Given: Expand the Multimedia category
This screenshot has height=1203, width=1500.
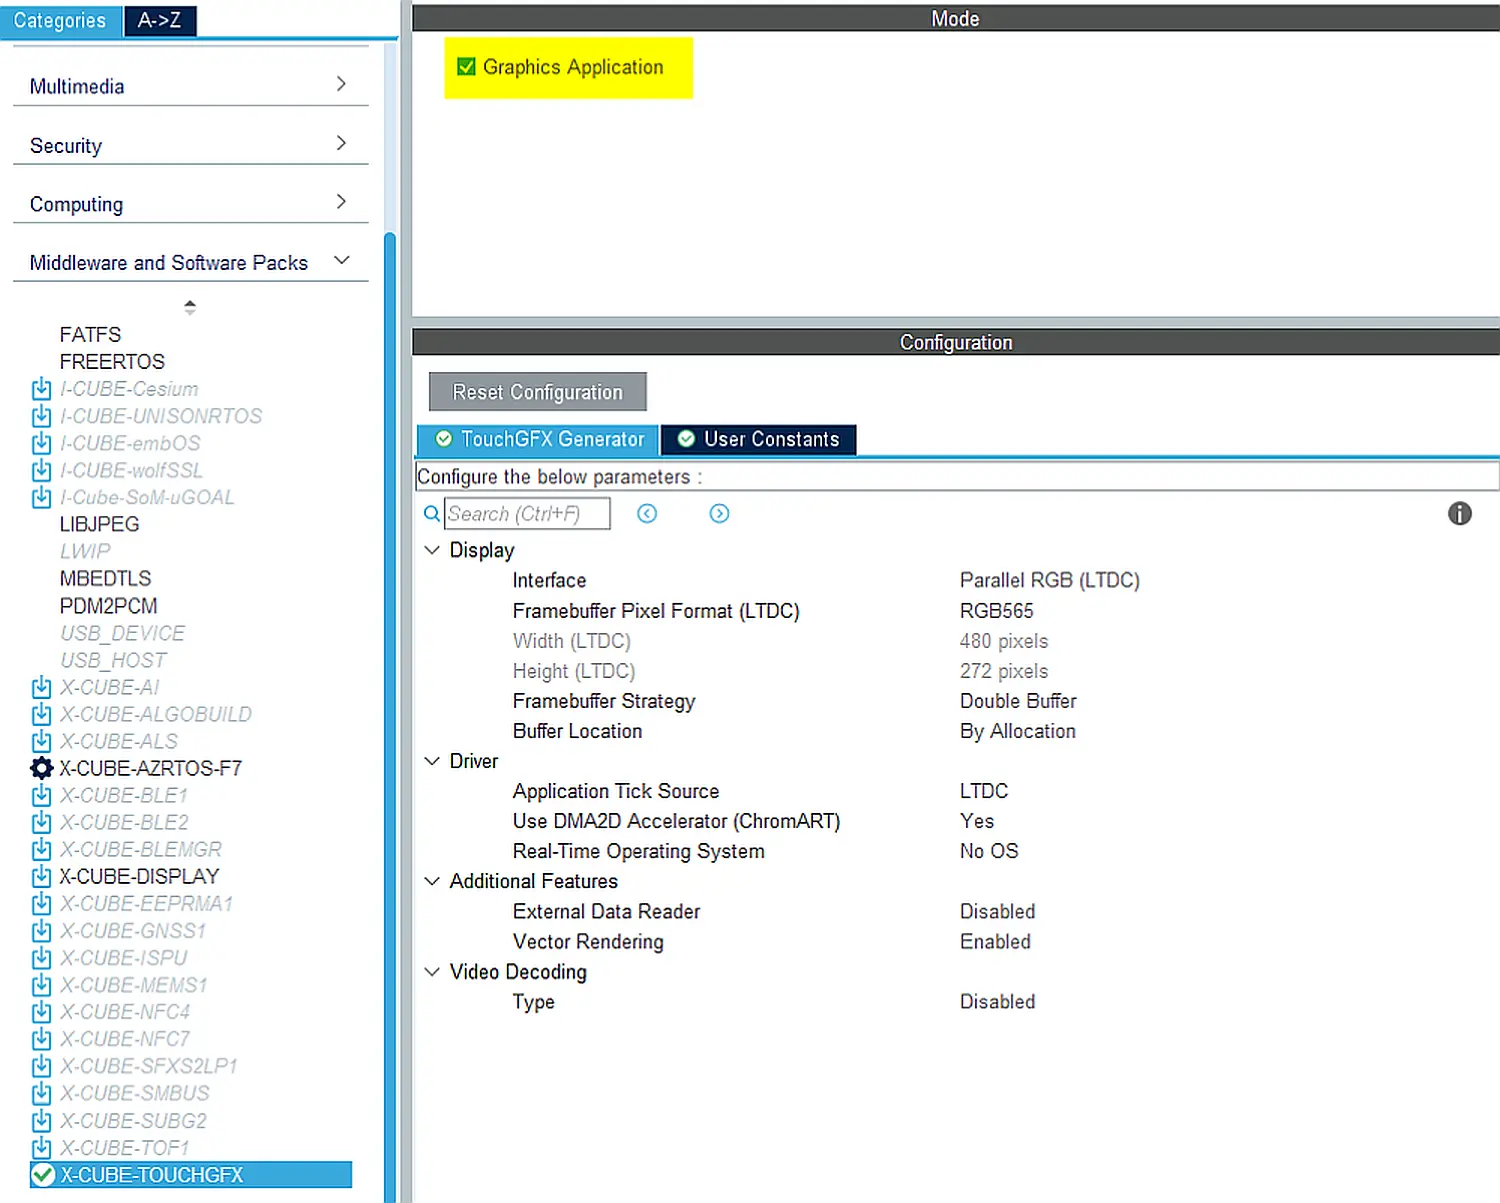Looking at the screenshot, I should 341,85.
